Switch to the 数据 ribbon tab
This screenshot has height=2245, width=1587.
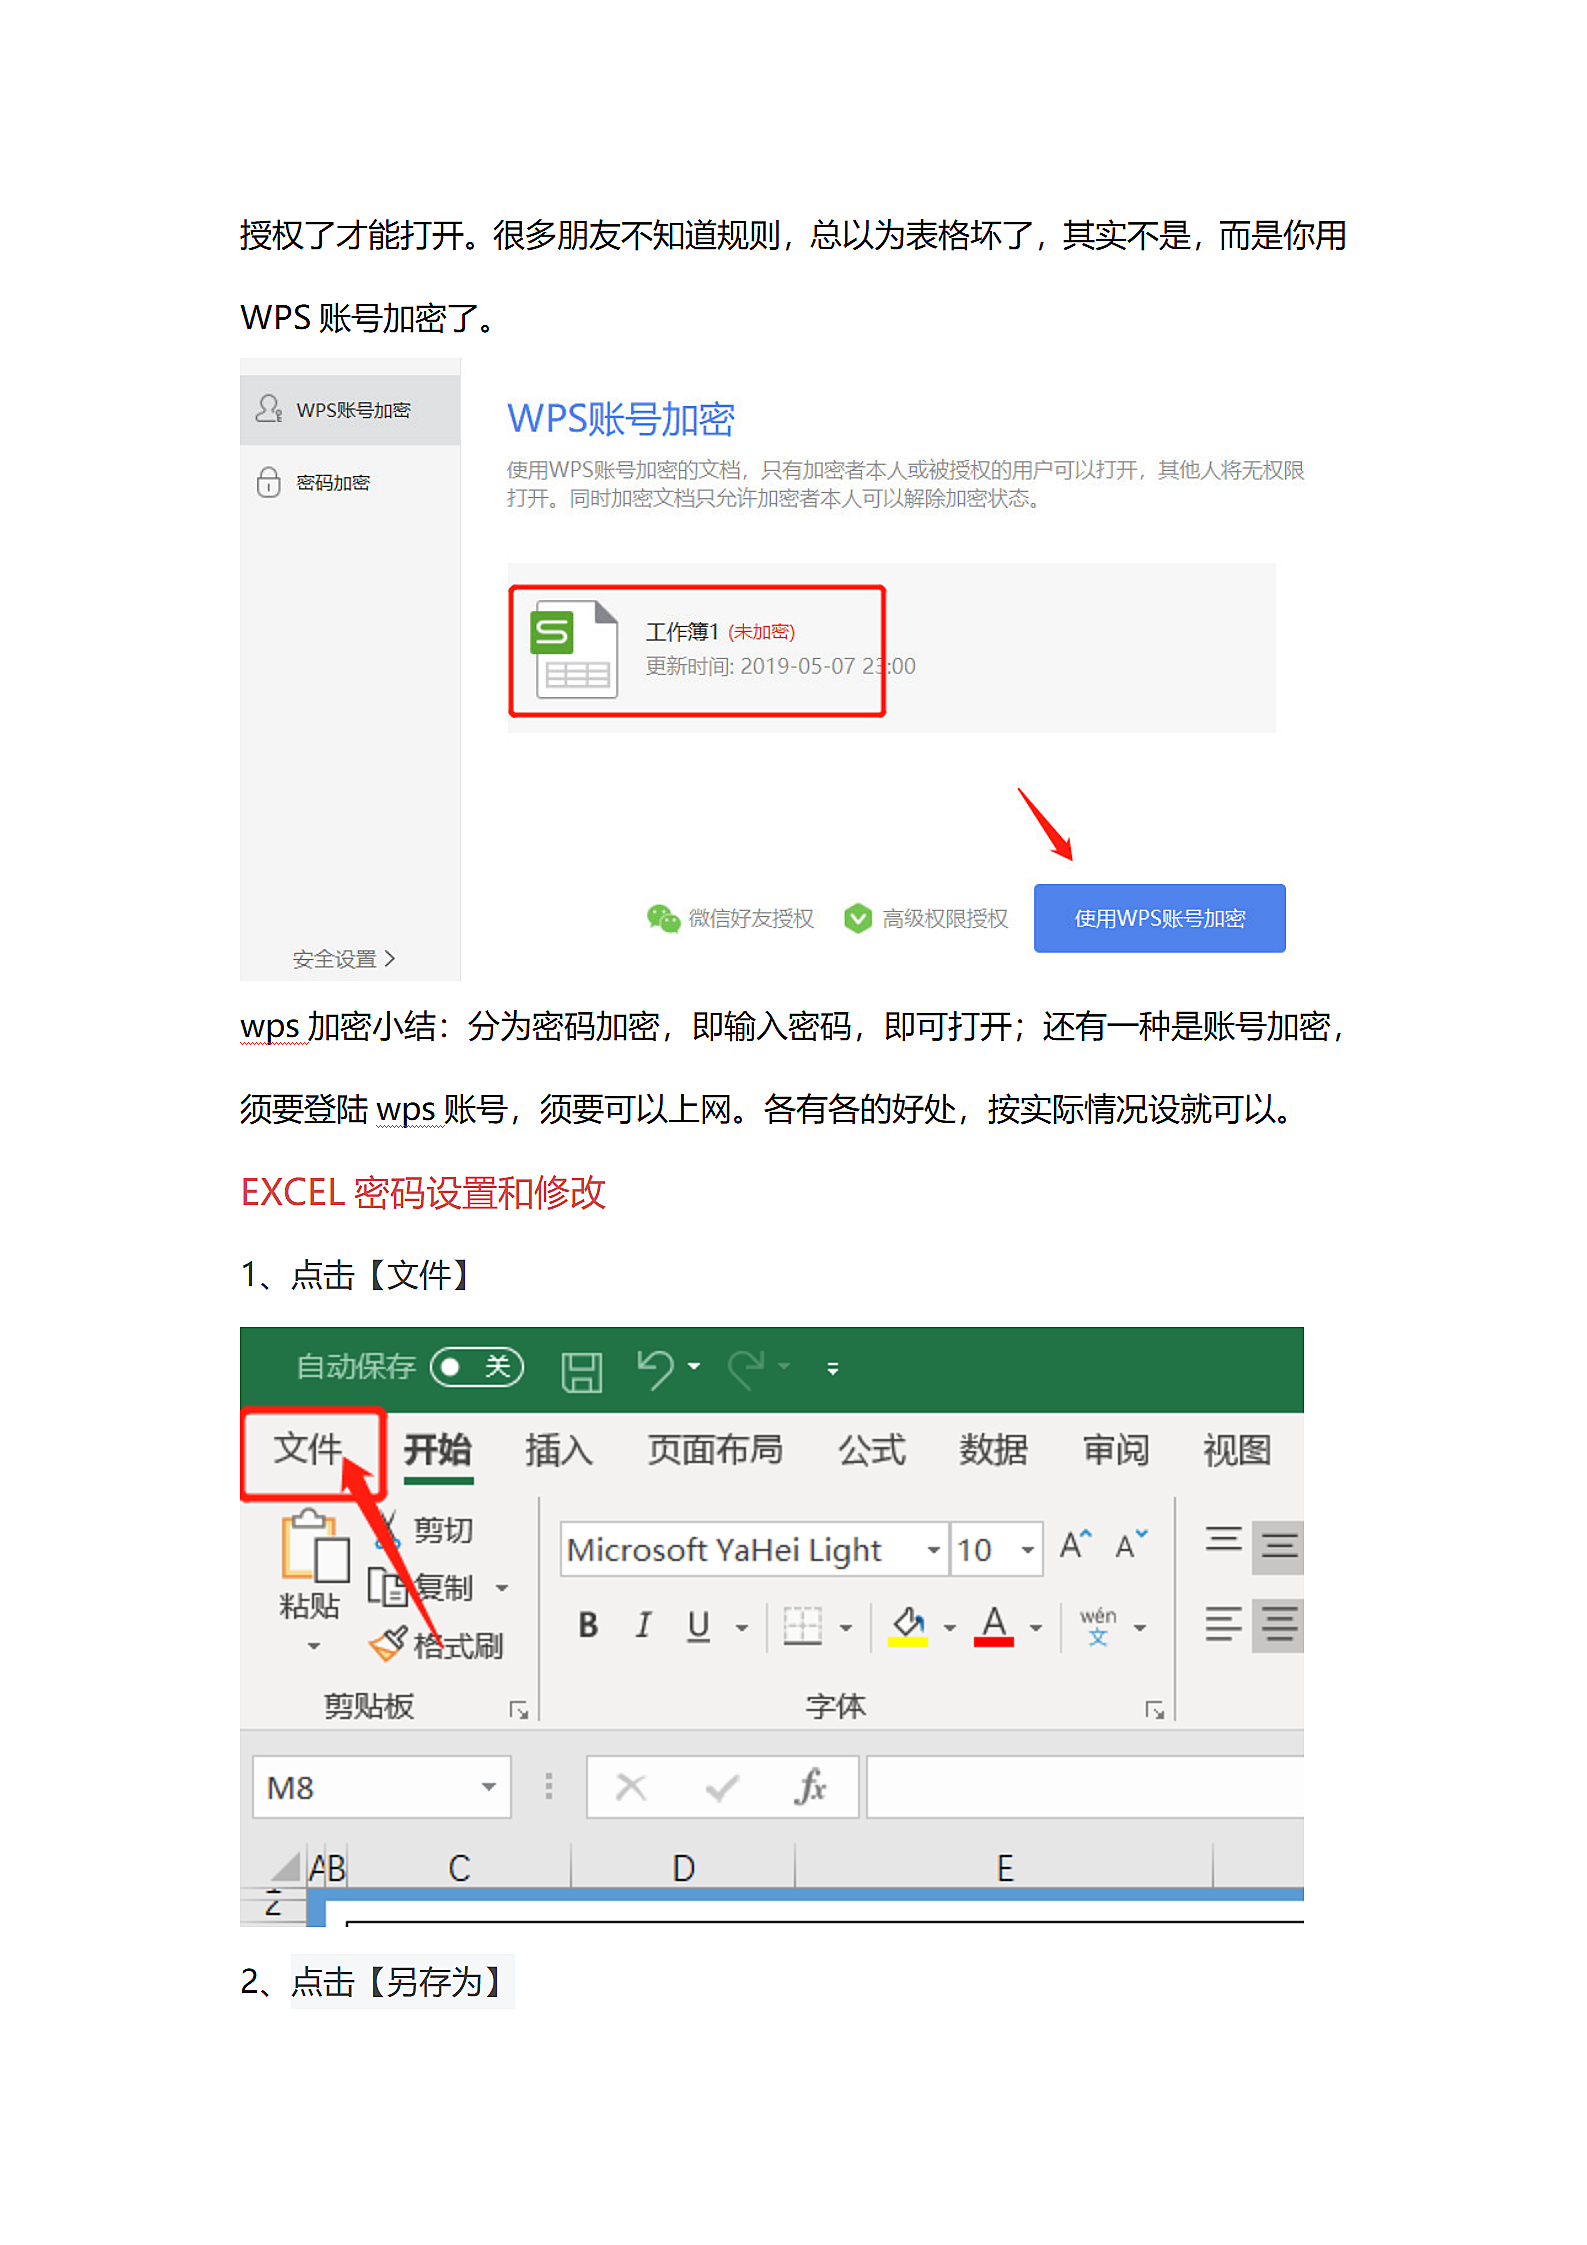point(993,1450)
